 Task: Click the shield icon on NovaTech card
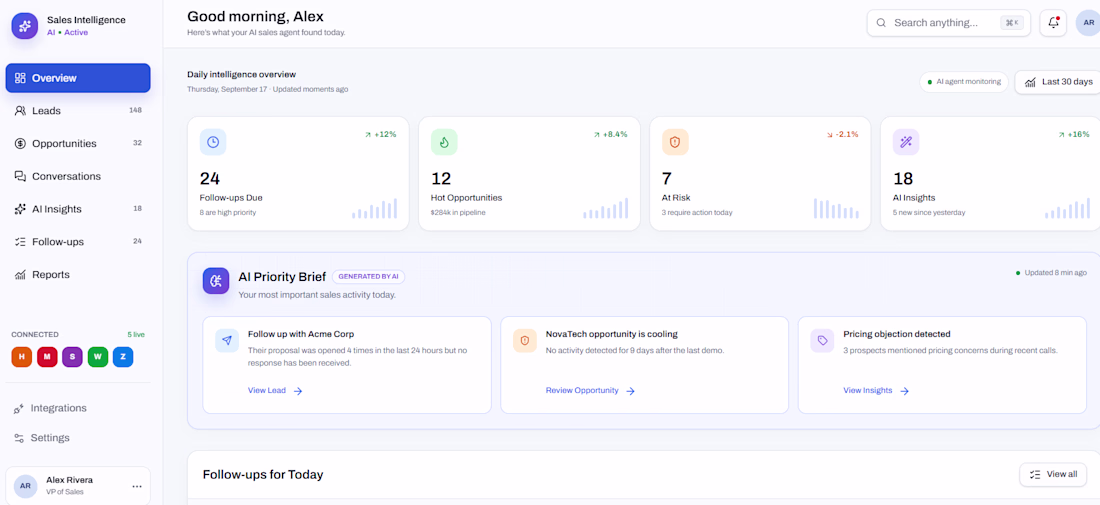coord(525,341)
